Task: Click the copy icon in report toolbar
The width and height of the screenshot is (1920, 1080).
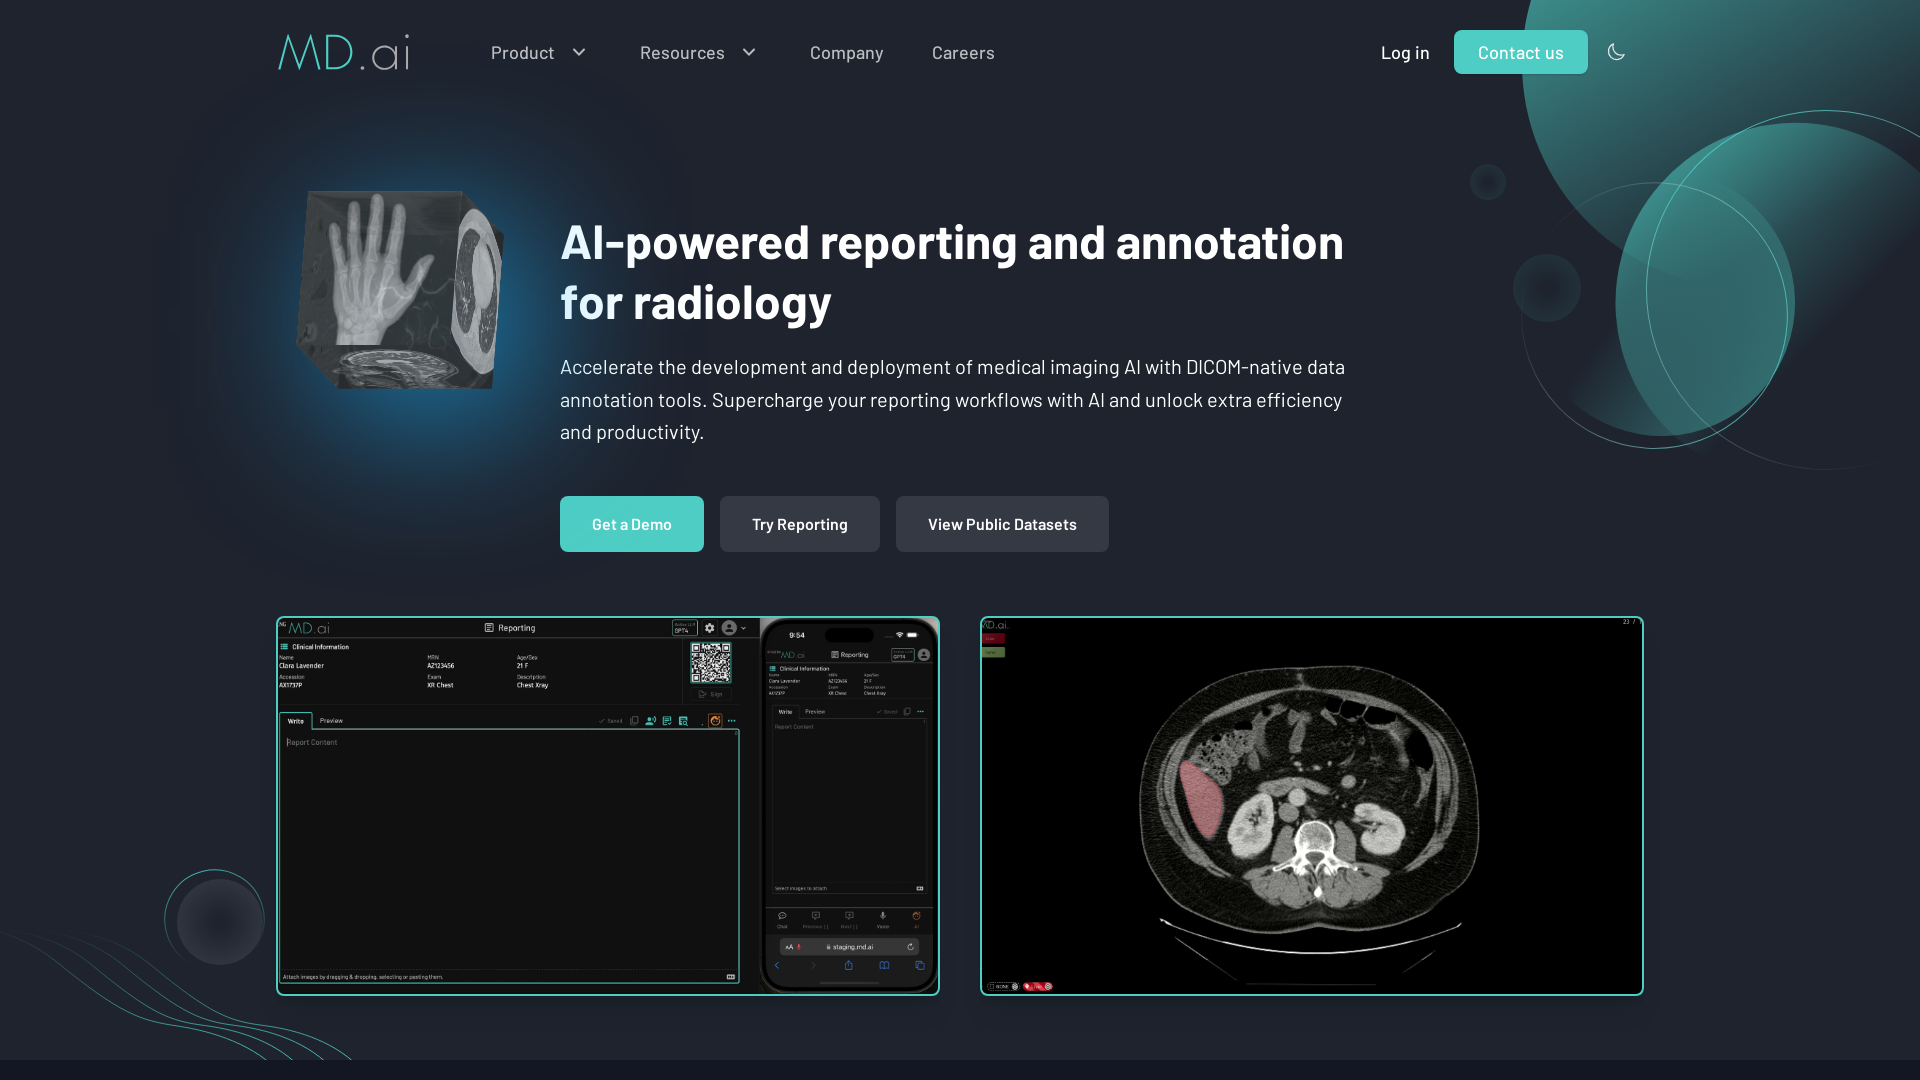Action: (x=634, y=721)
